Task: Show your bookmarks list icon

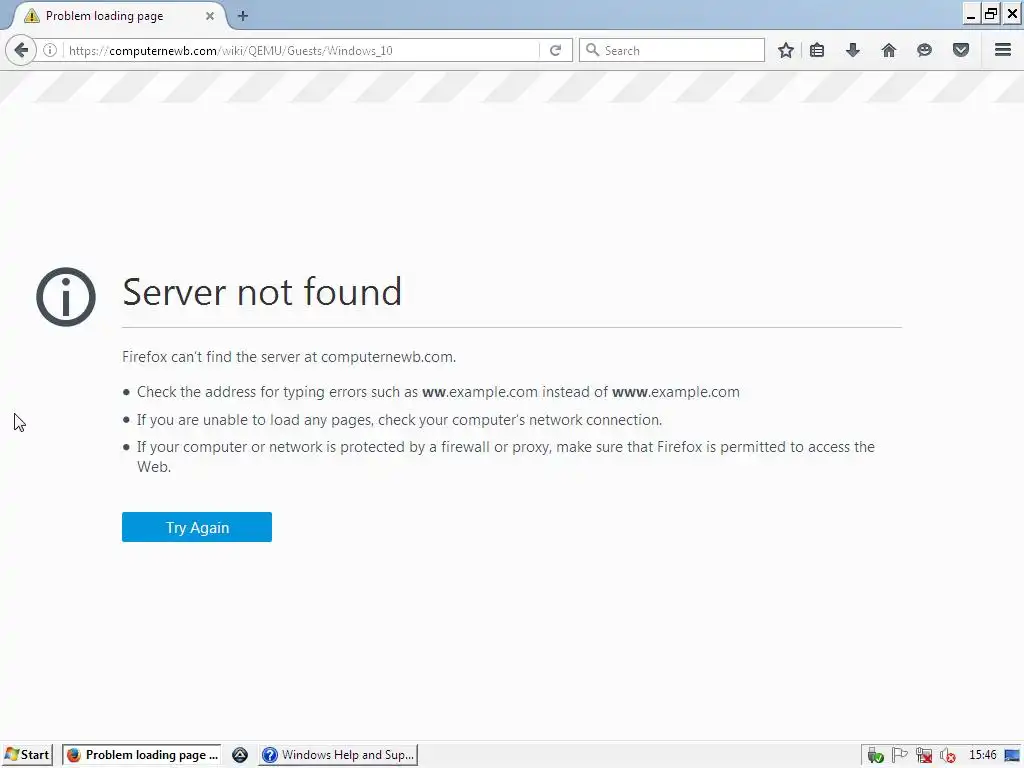Action: click(x=816, y=50)
